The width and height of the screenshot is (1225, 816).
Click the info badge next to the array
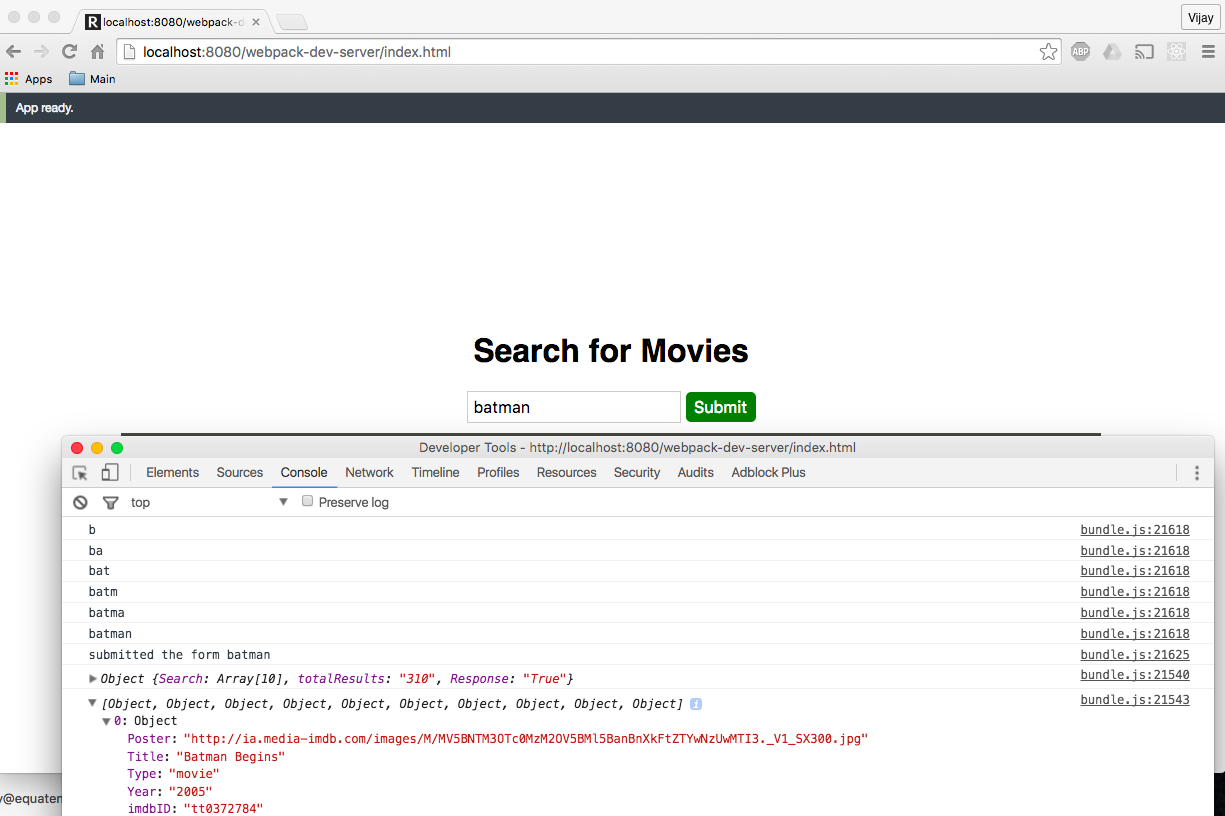[696, 704]
